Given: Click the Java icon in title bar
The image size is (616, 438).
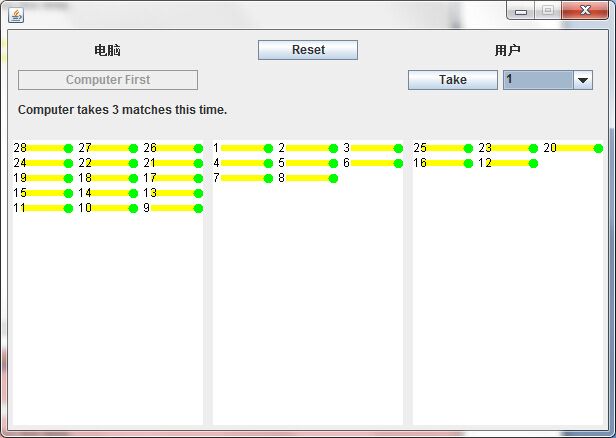Looking at the screenshot, I should [16, 15].
